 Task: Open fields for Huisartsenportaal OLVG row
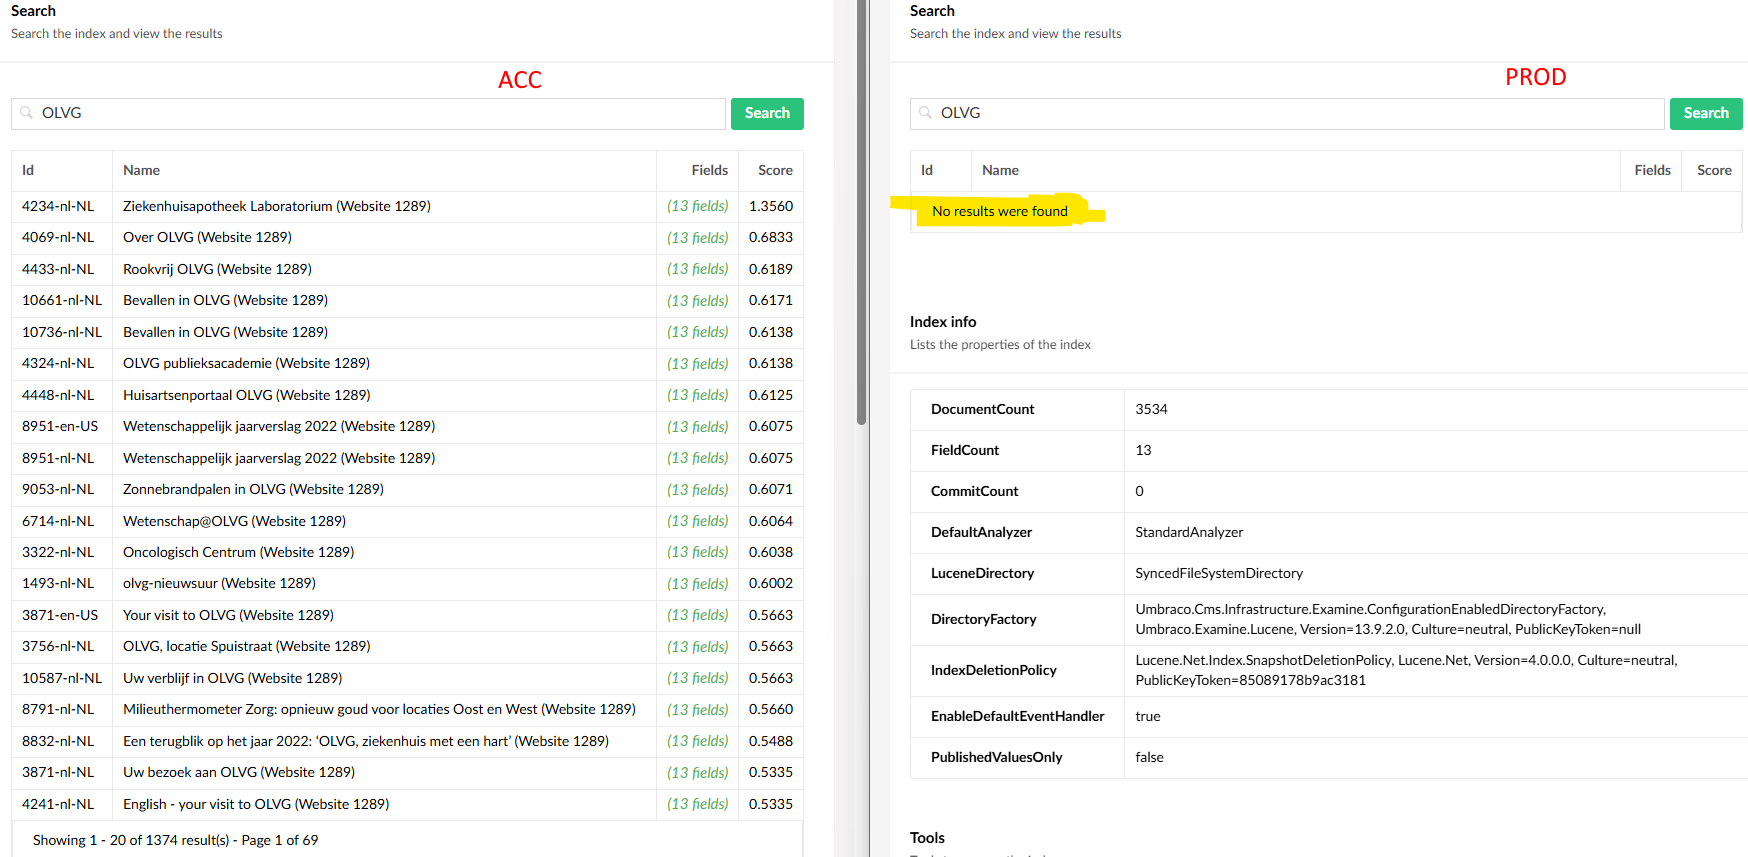(697, 395)
